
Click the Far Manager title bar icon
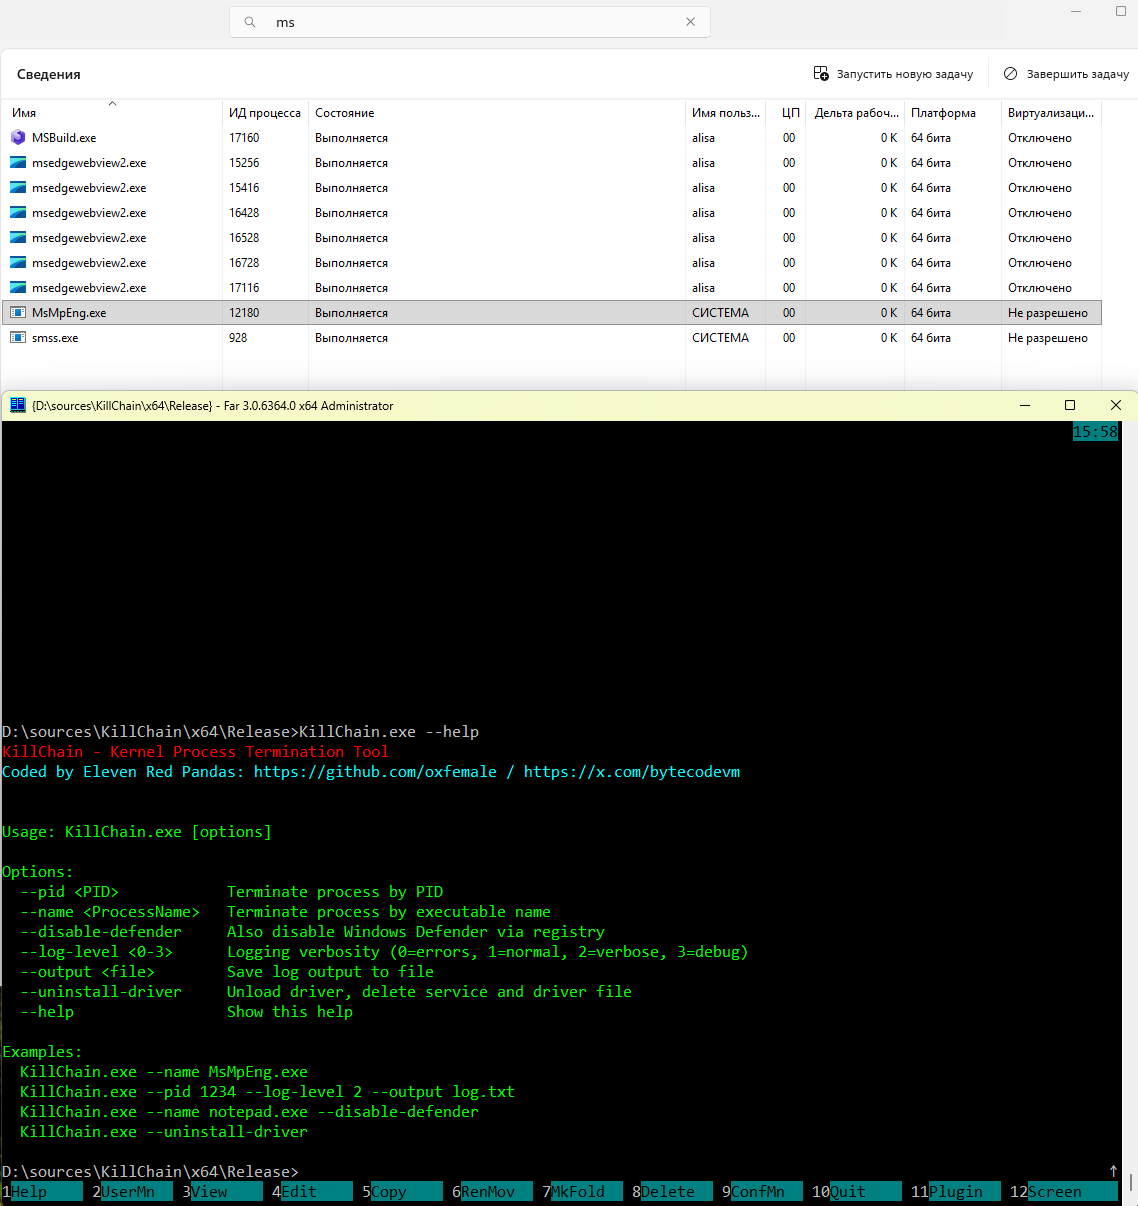pos(17,406)
